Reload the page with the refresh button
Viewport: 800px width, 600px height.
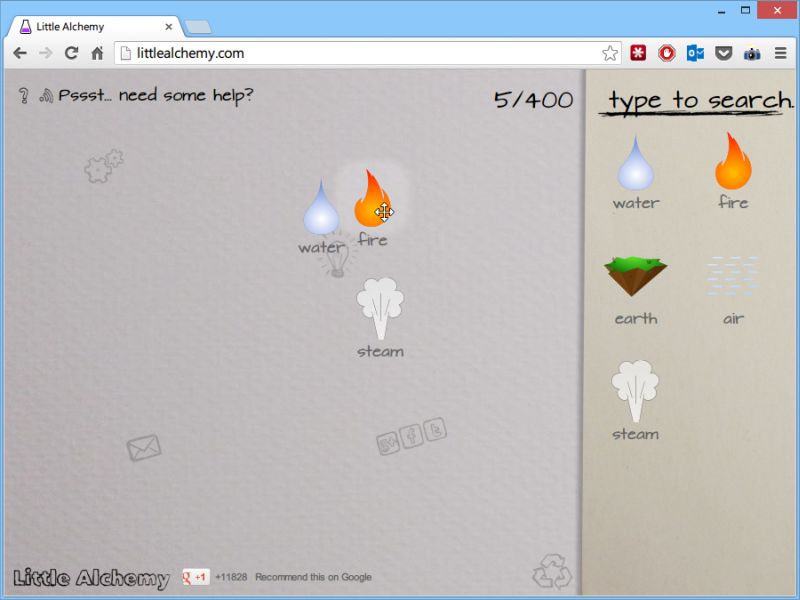click(x=71, y=53)
